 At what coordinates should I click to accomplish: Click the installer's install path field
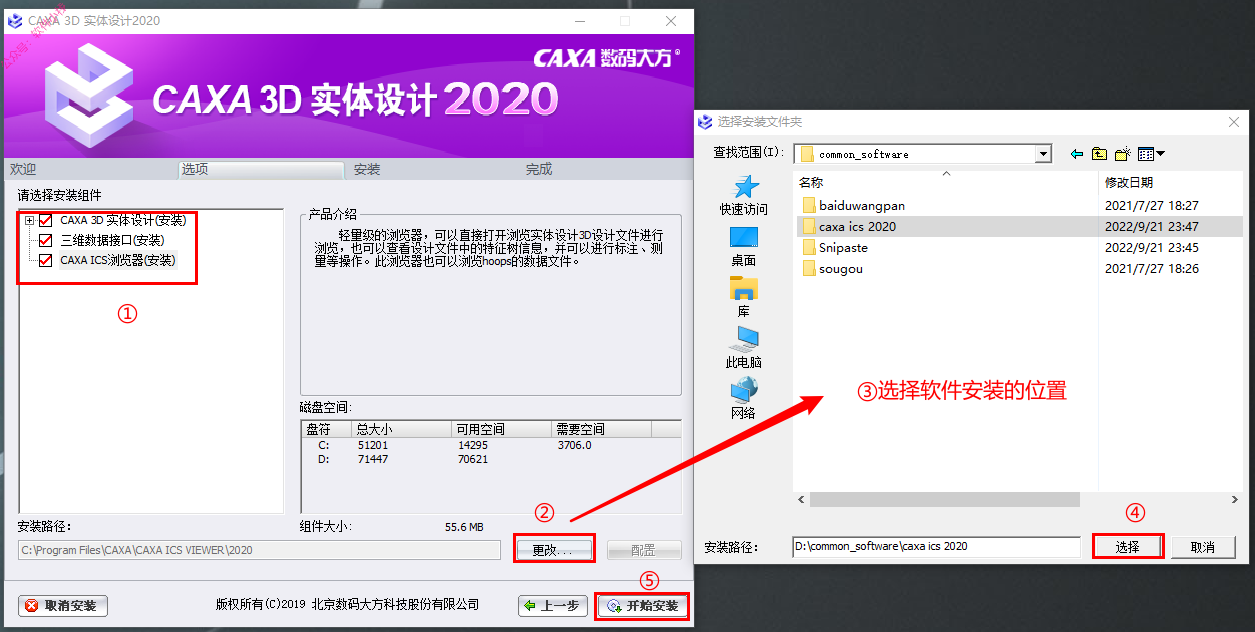pyautogui.click(x=259, y=550)
